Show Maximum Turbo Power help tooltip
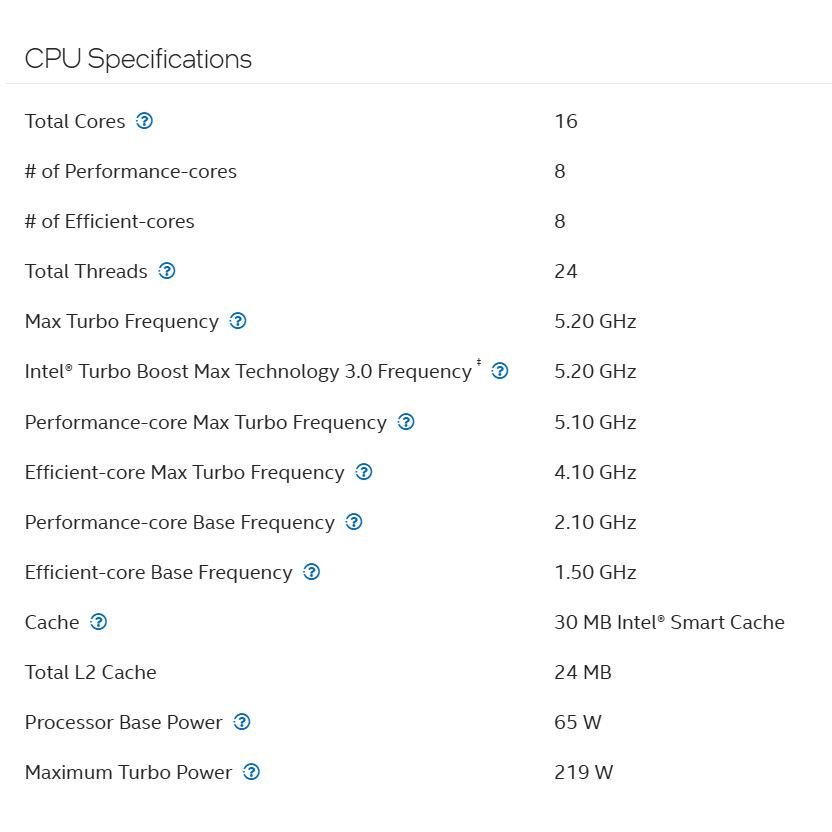The width and height of the screenshot is (832, 832). pyautogui.click(x=252, y=772)
